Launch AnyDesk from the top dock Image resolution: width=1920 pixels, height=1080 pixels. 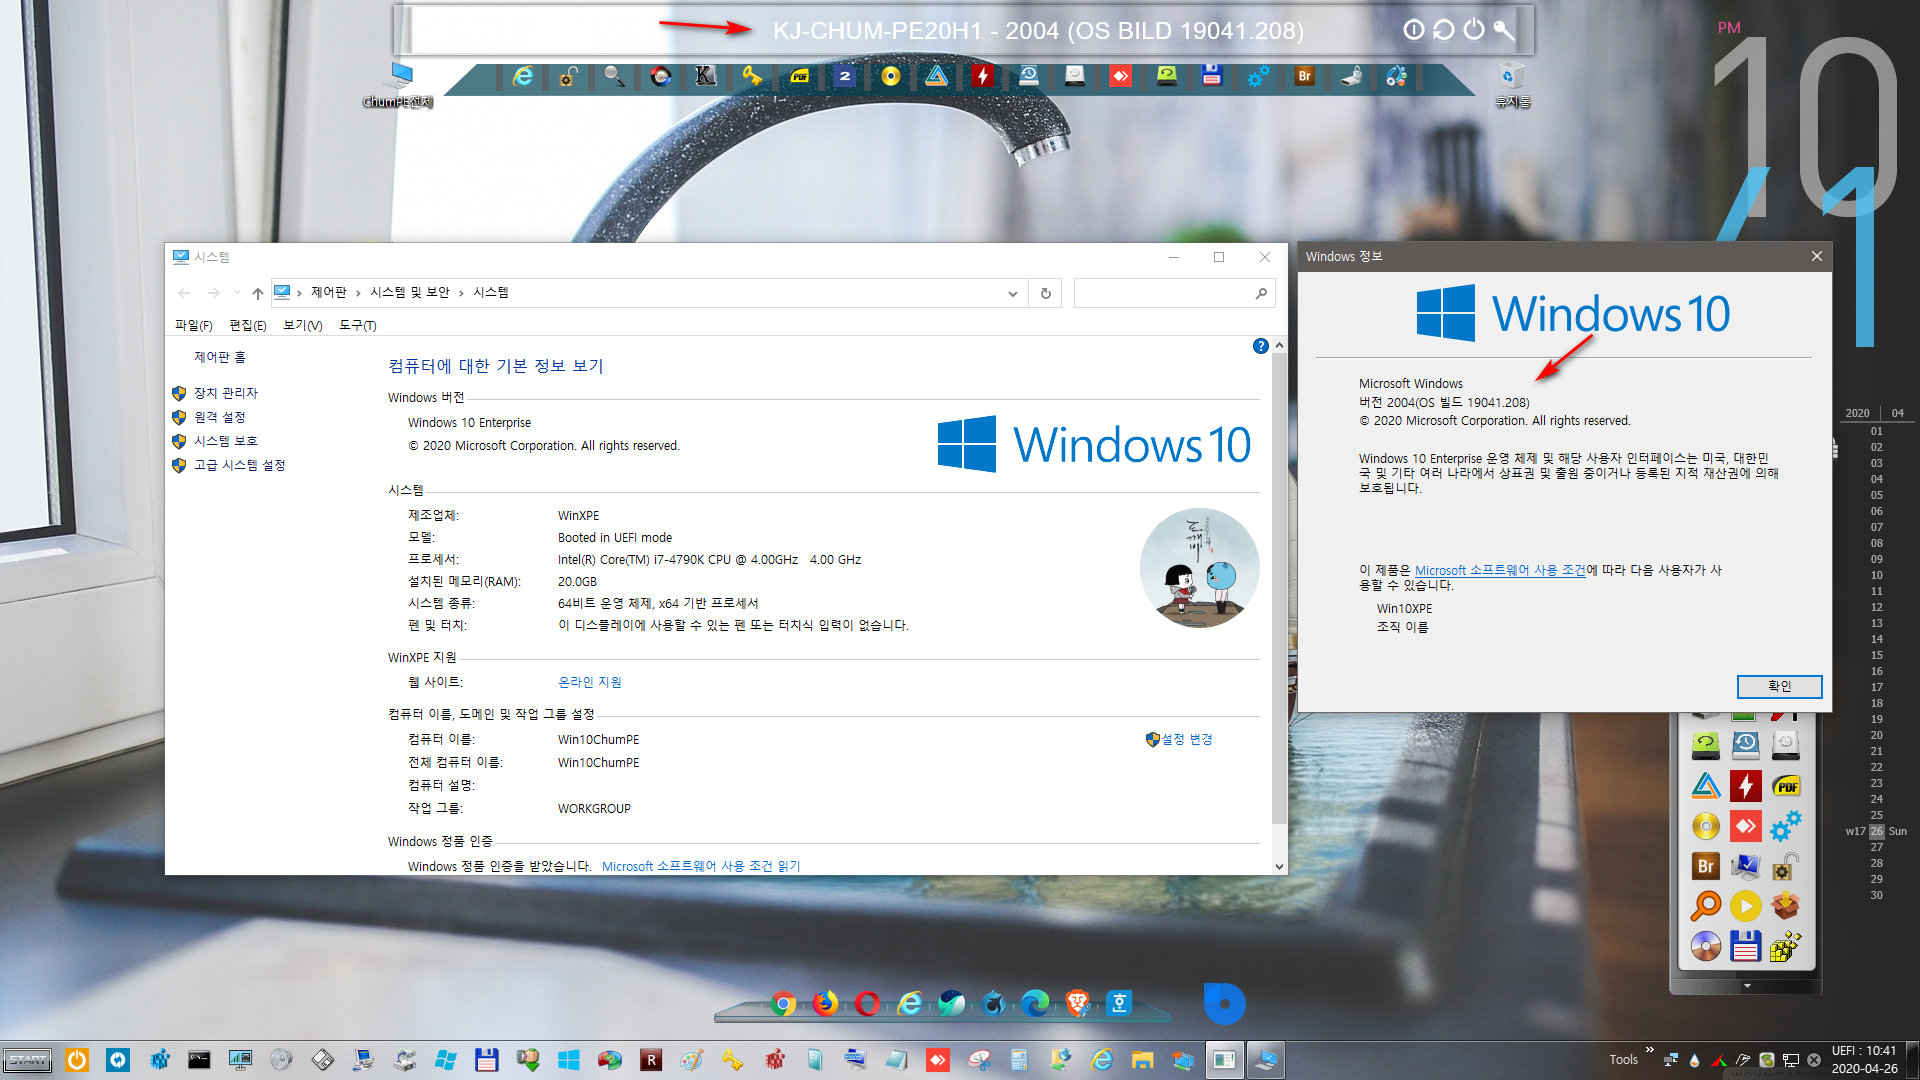coord(1120,76)
